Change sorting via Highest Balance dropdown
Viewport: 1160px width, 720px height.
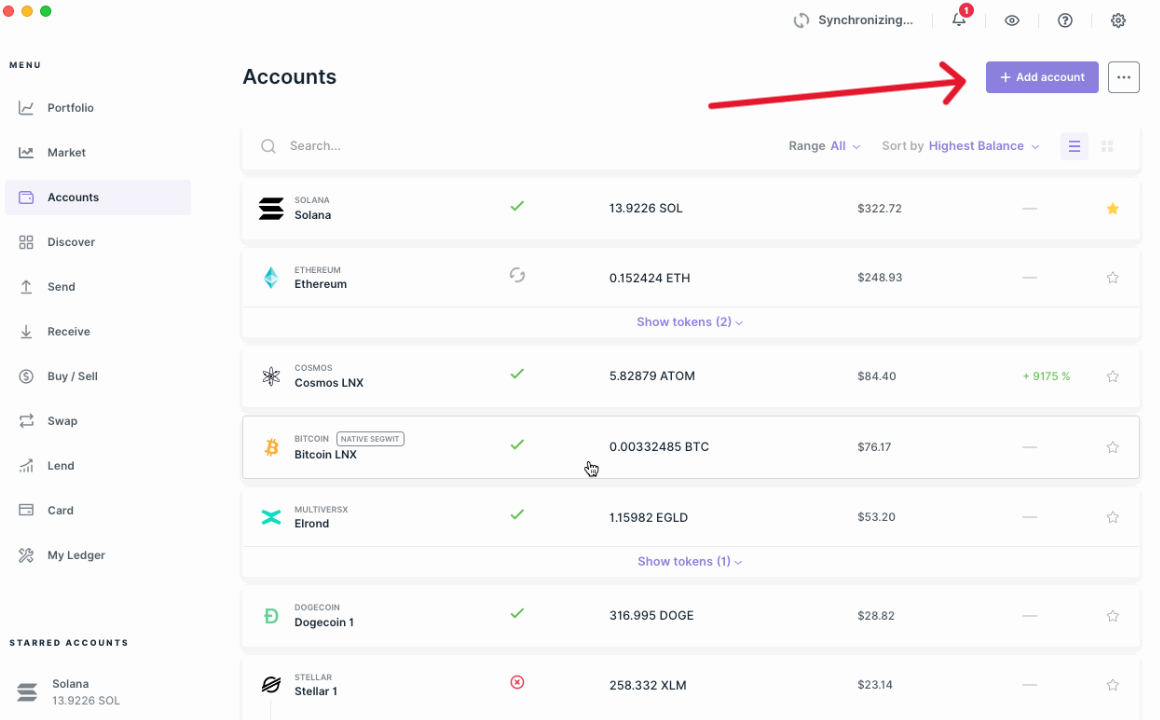[x=983, y=145]
